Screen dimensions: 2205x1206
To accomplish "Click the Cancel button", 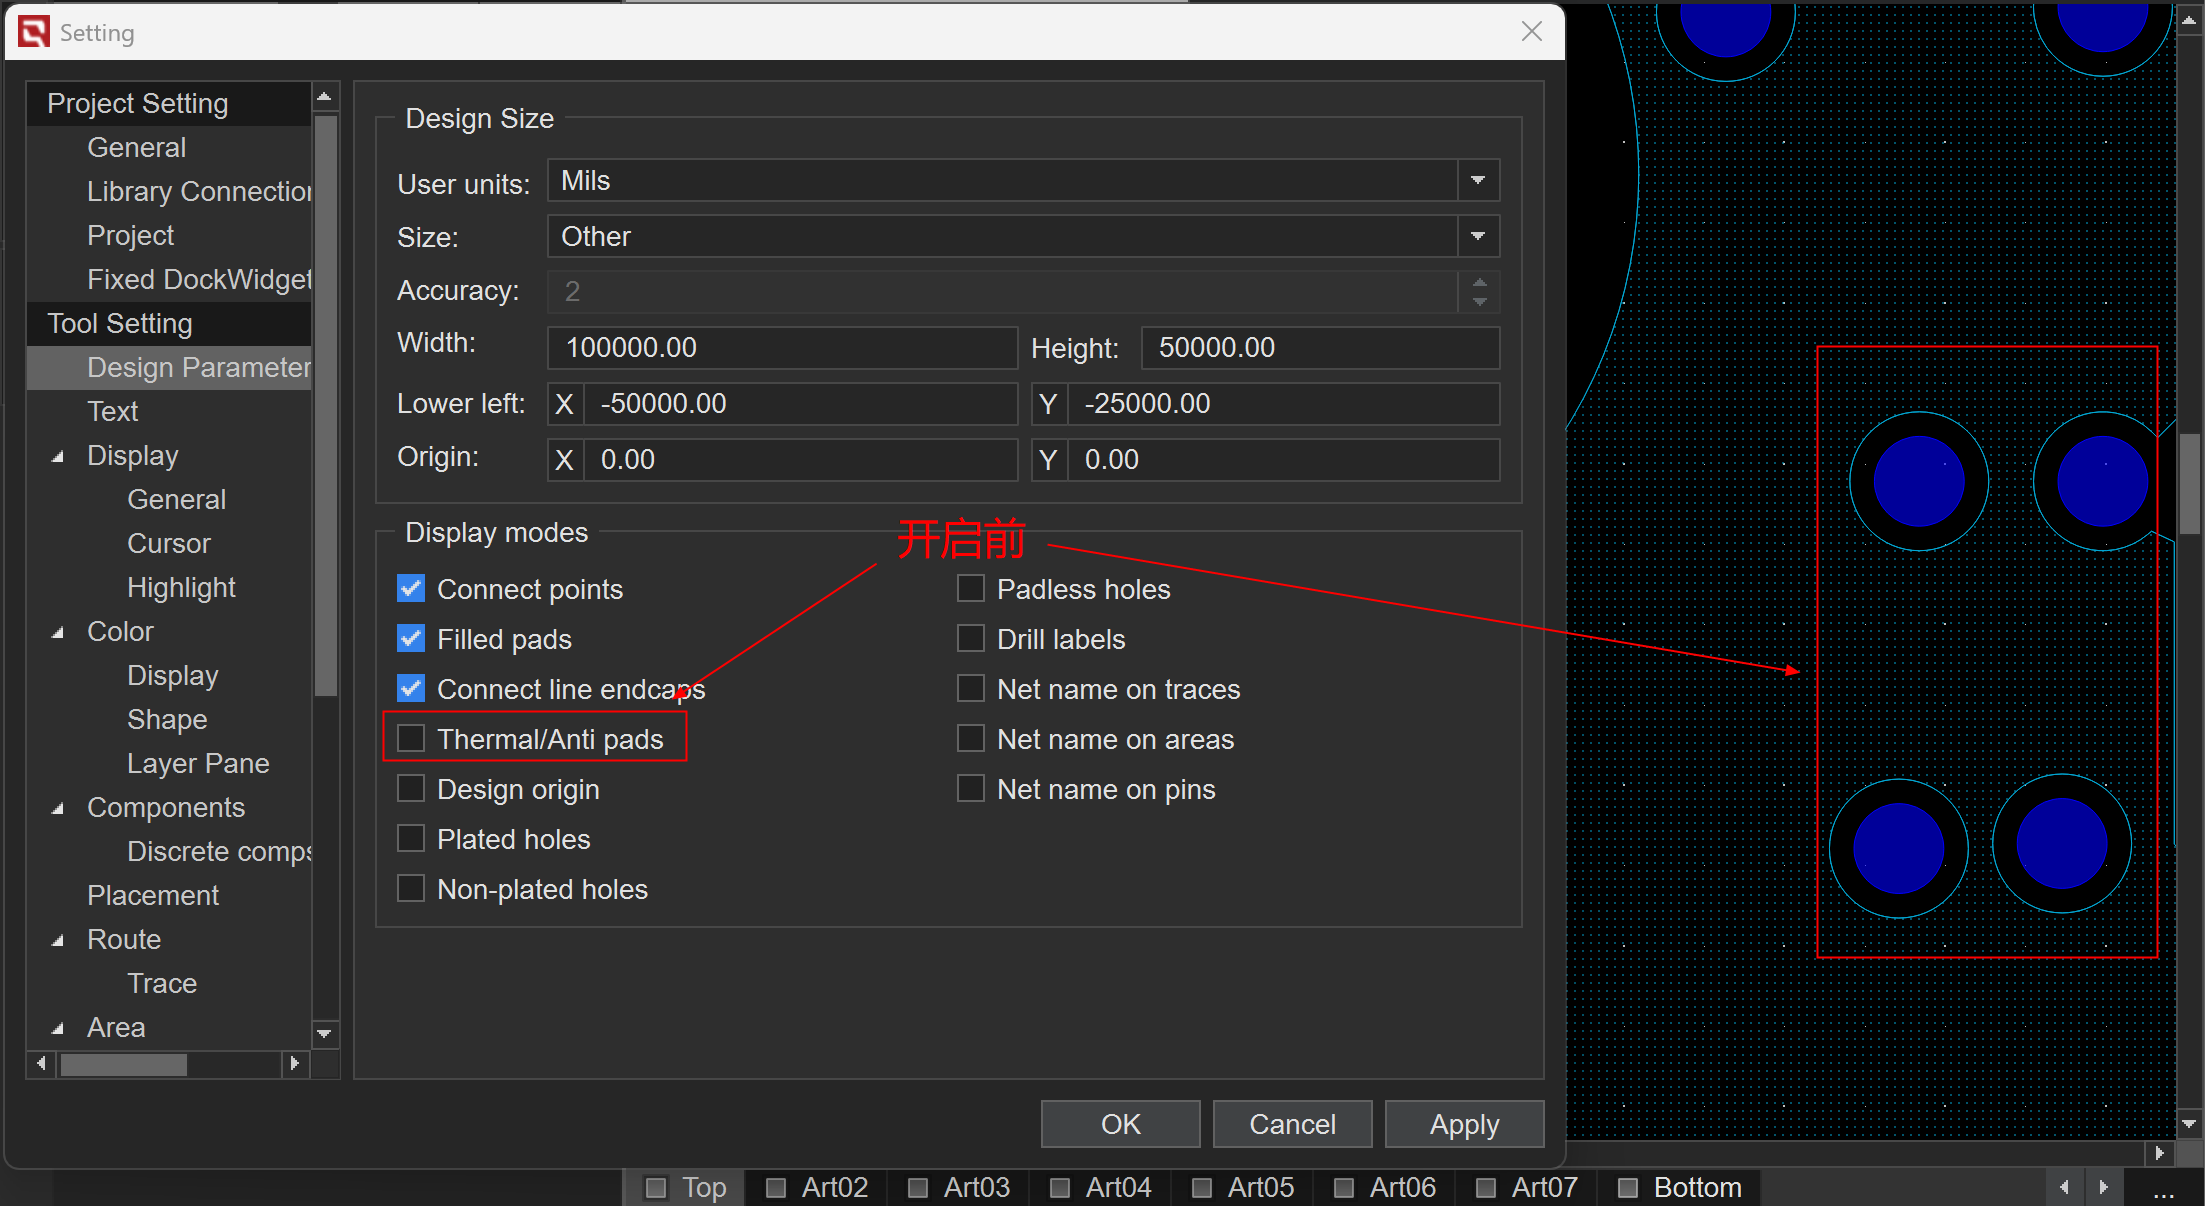I will coord(1292,1124).
